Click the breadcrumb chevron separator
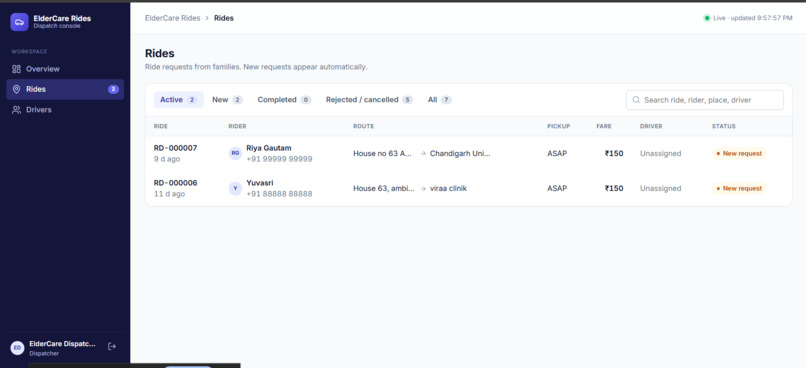The height and width of the screenshot is (368, 806). point(207,18)
